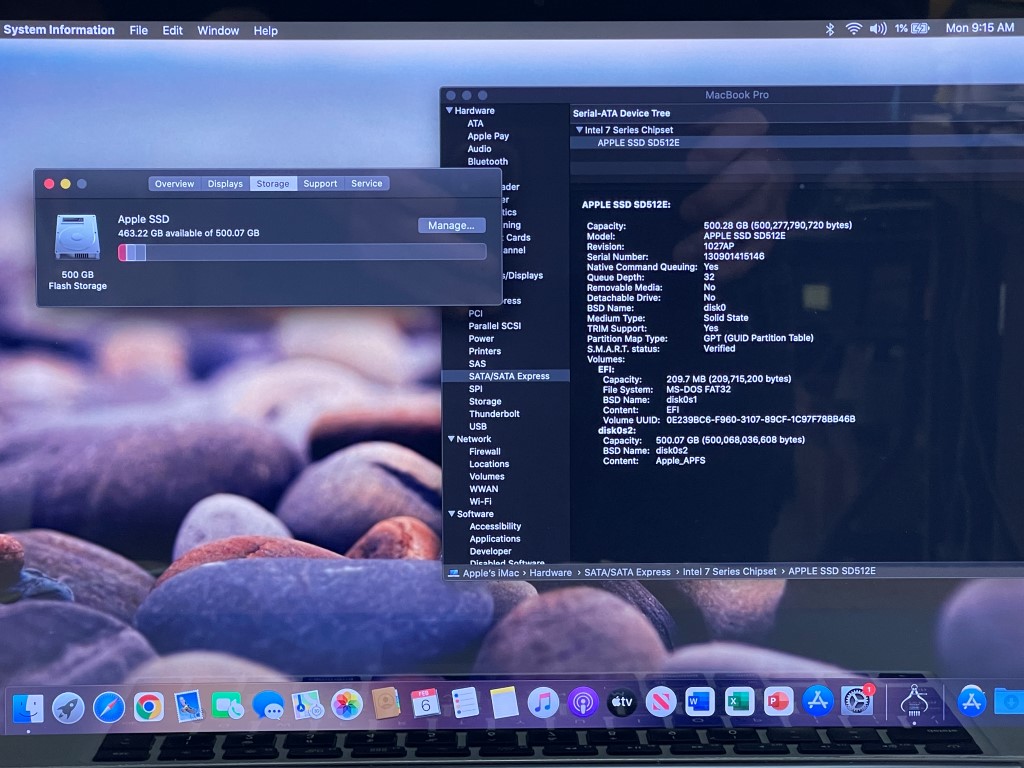The height and width of the screenshot is (768, 1024).
Task: Select ATA in Hardware list
Action: [x=475, y=123]
